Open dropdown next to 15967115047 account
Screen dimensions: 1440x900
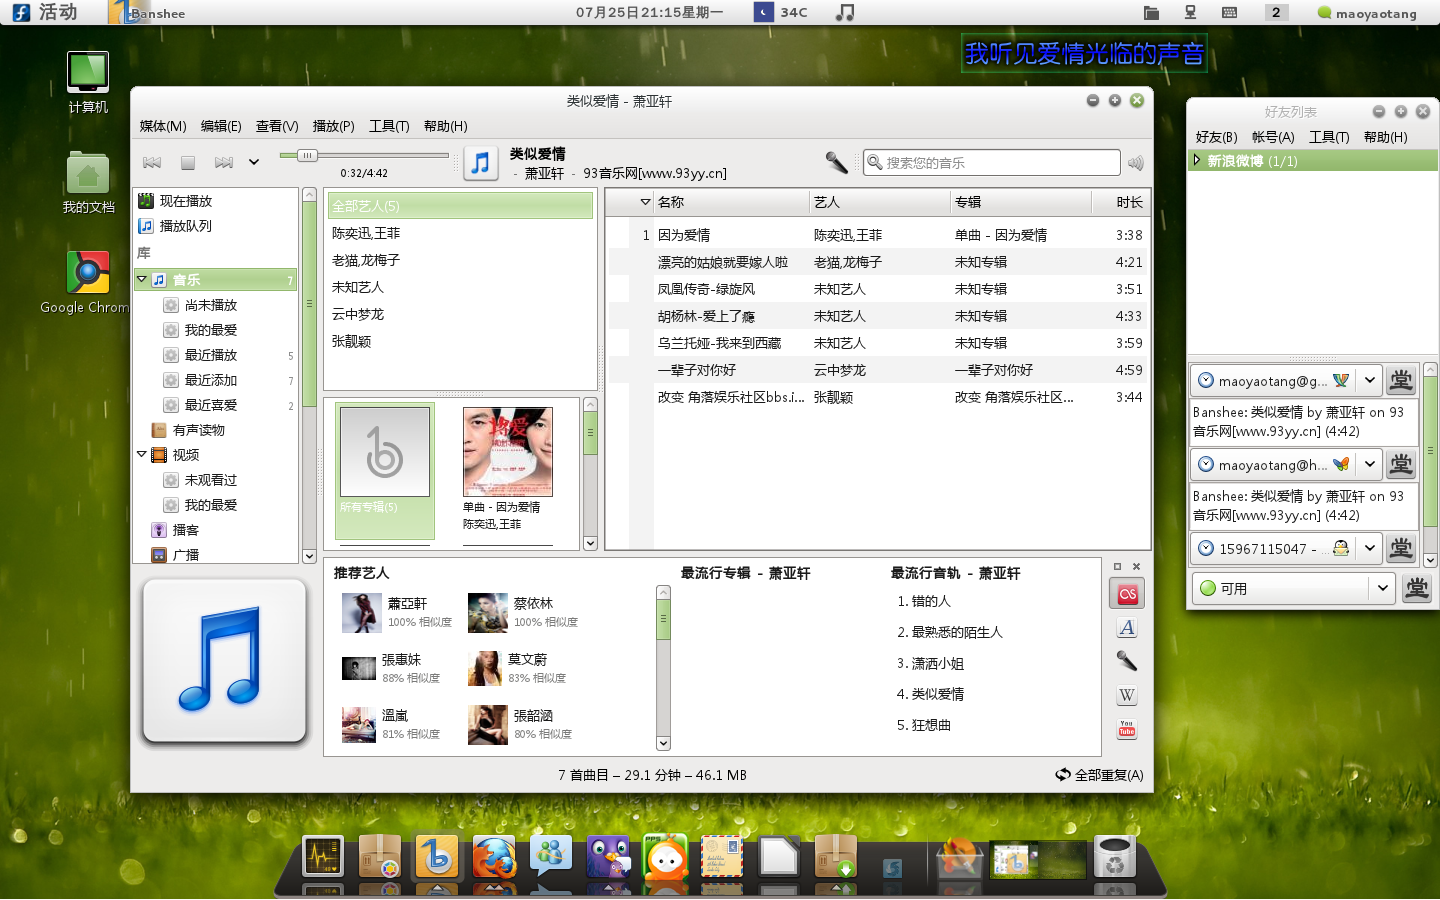[1369, 548]
